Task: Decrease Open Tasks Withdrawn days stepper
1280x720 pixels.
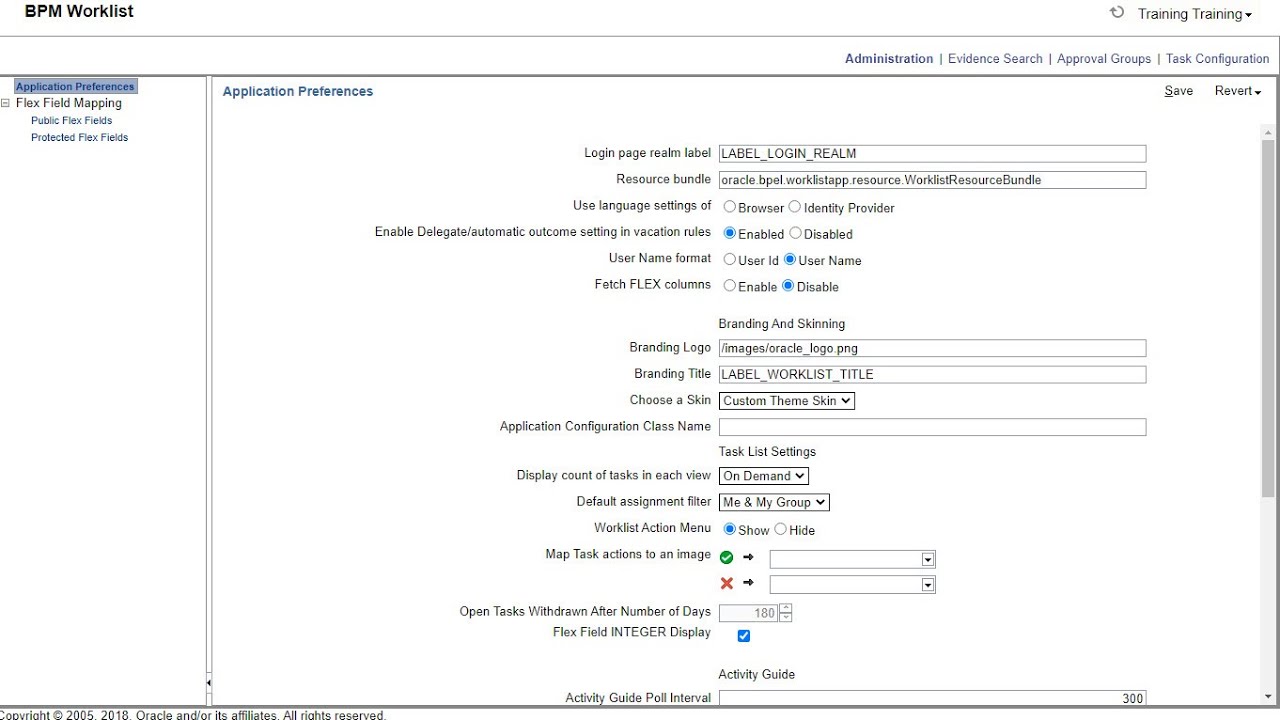Action: 786,617
